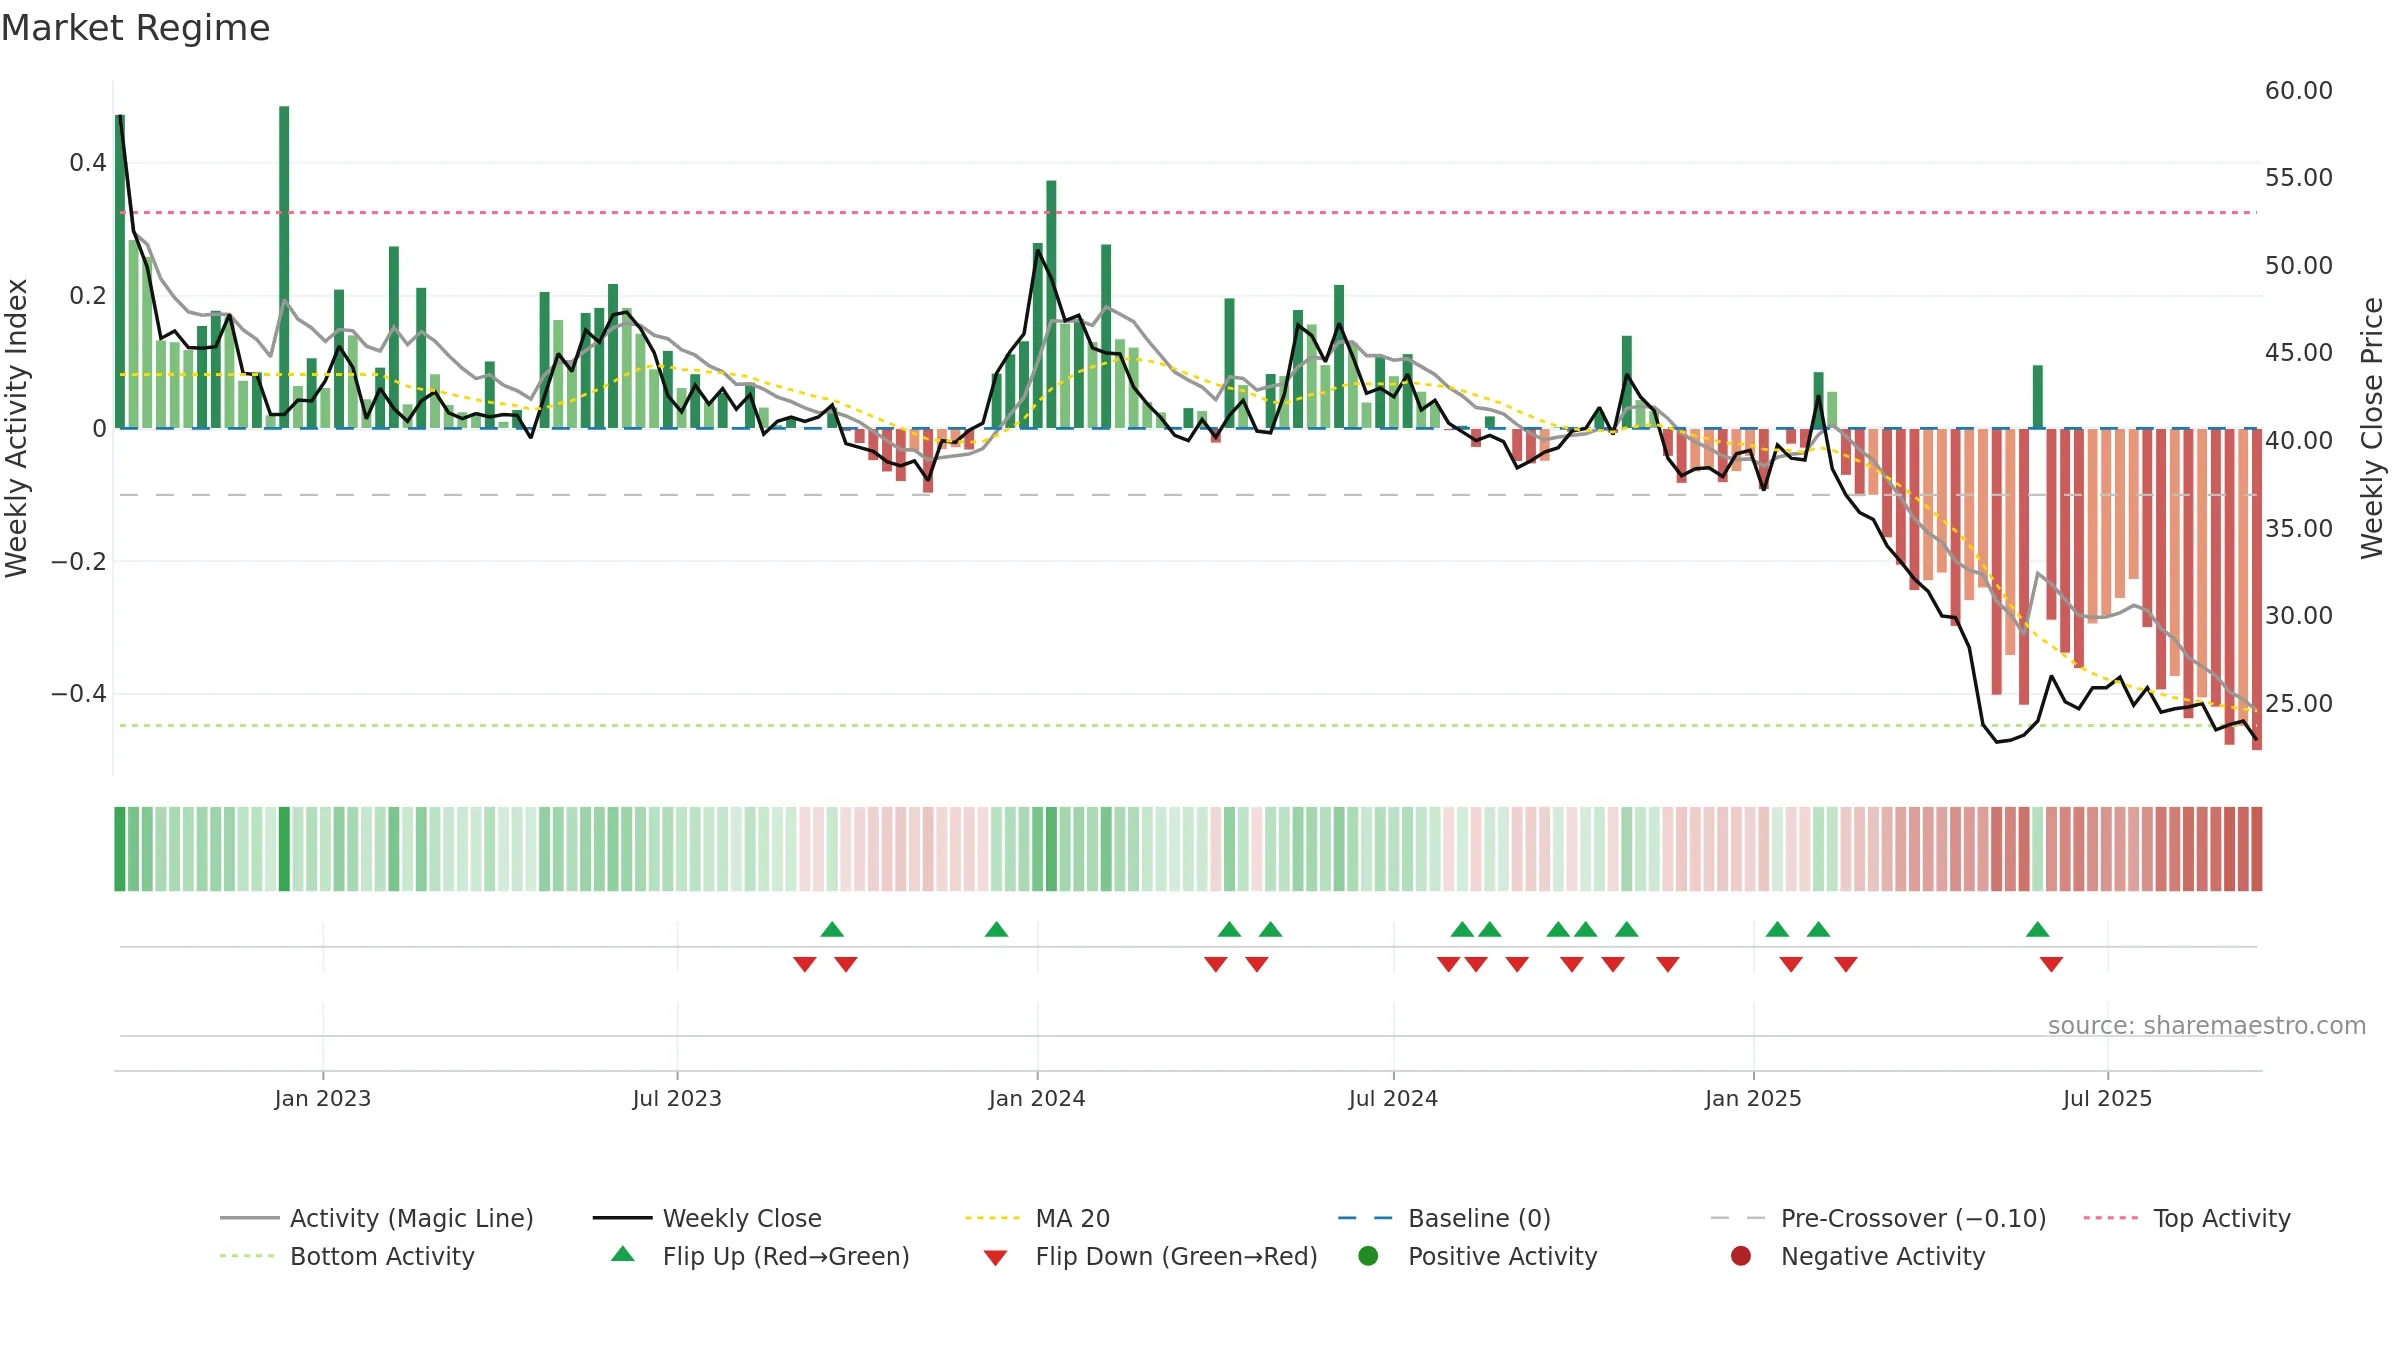Click the Jul 2025 axis label
The width and height of the screenshot is (2400, 1350).
point(2107,1098)
